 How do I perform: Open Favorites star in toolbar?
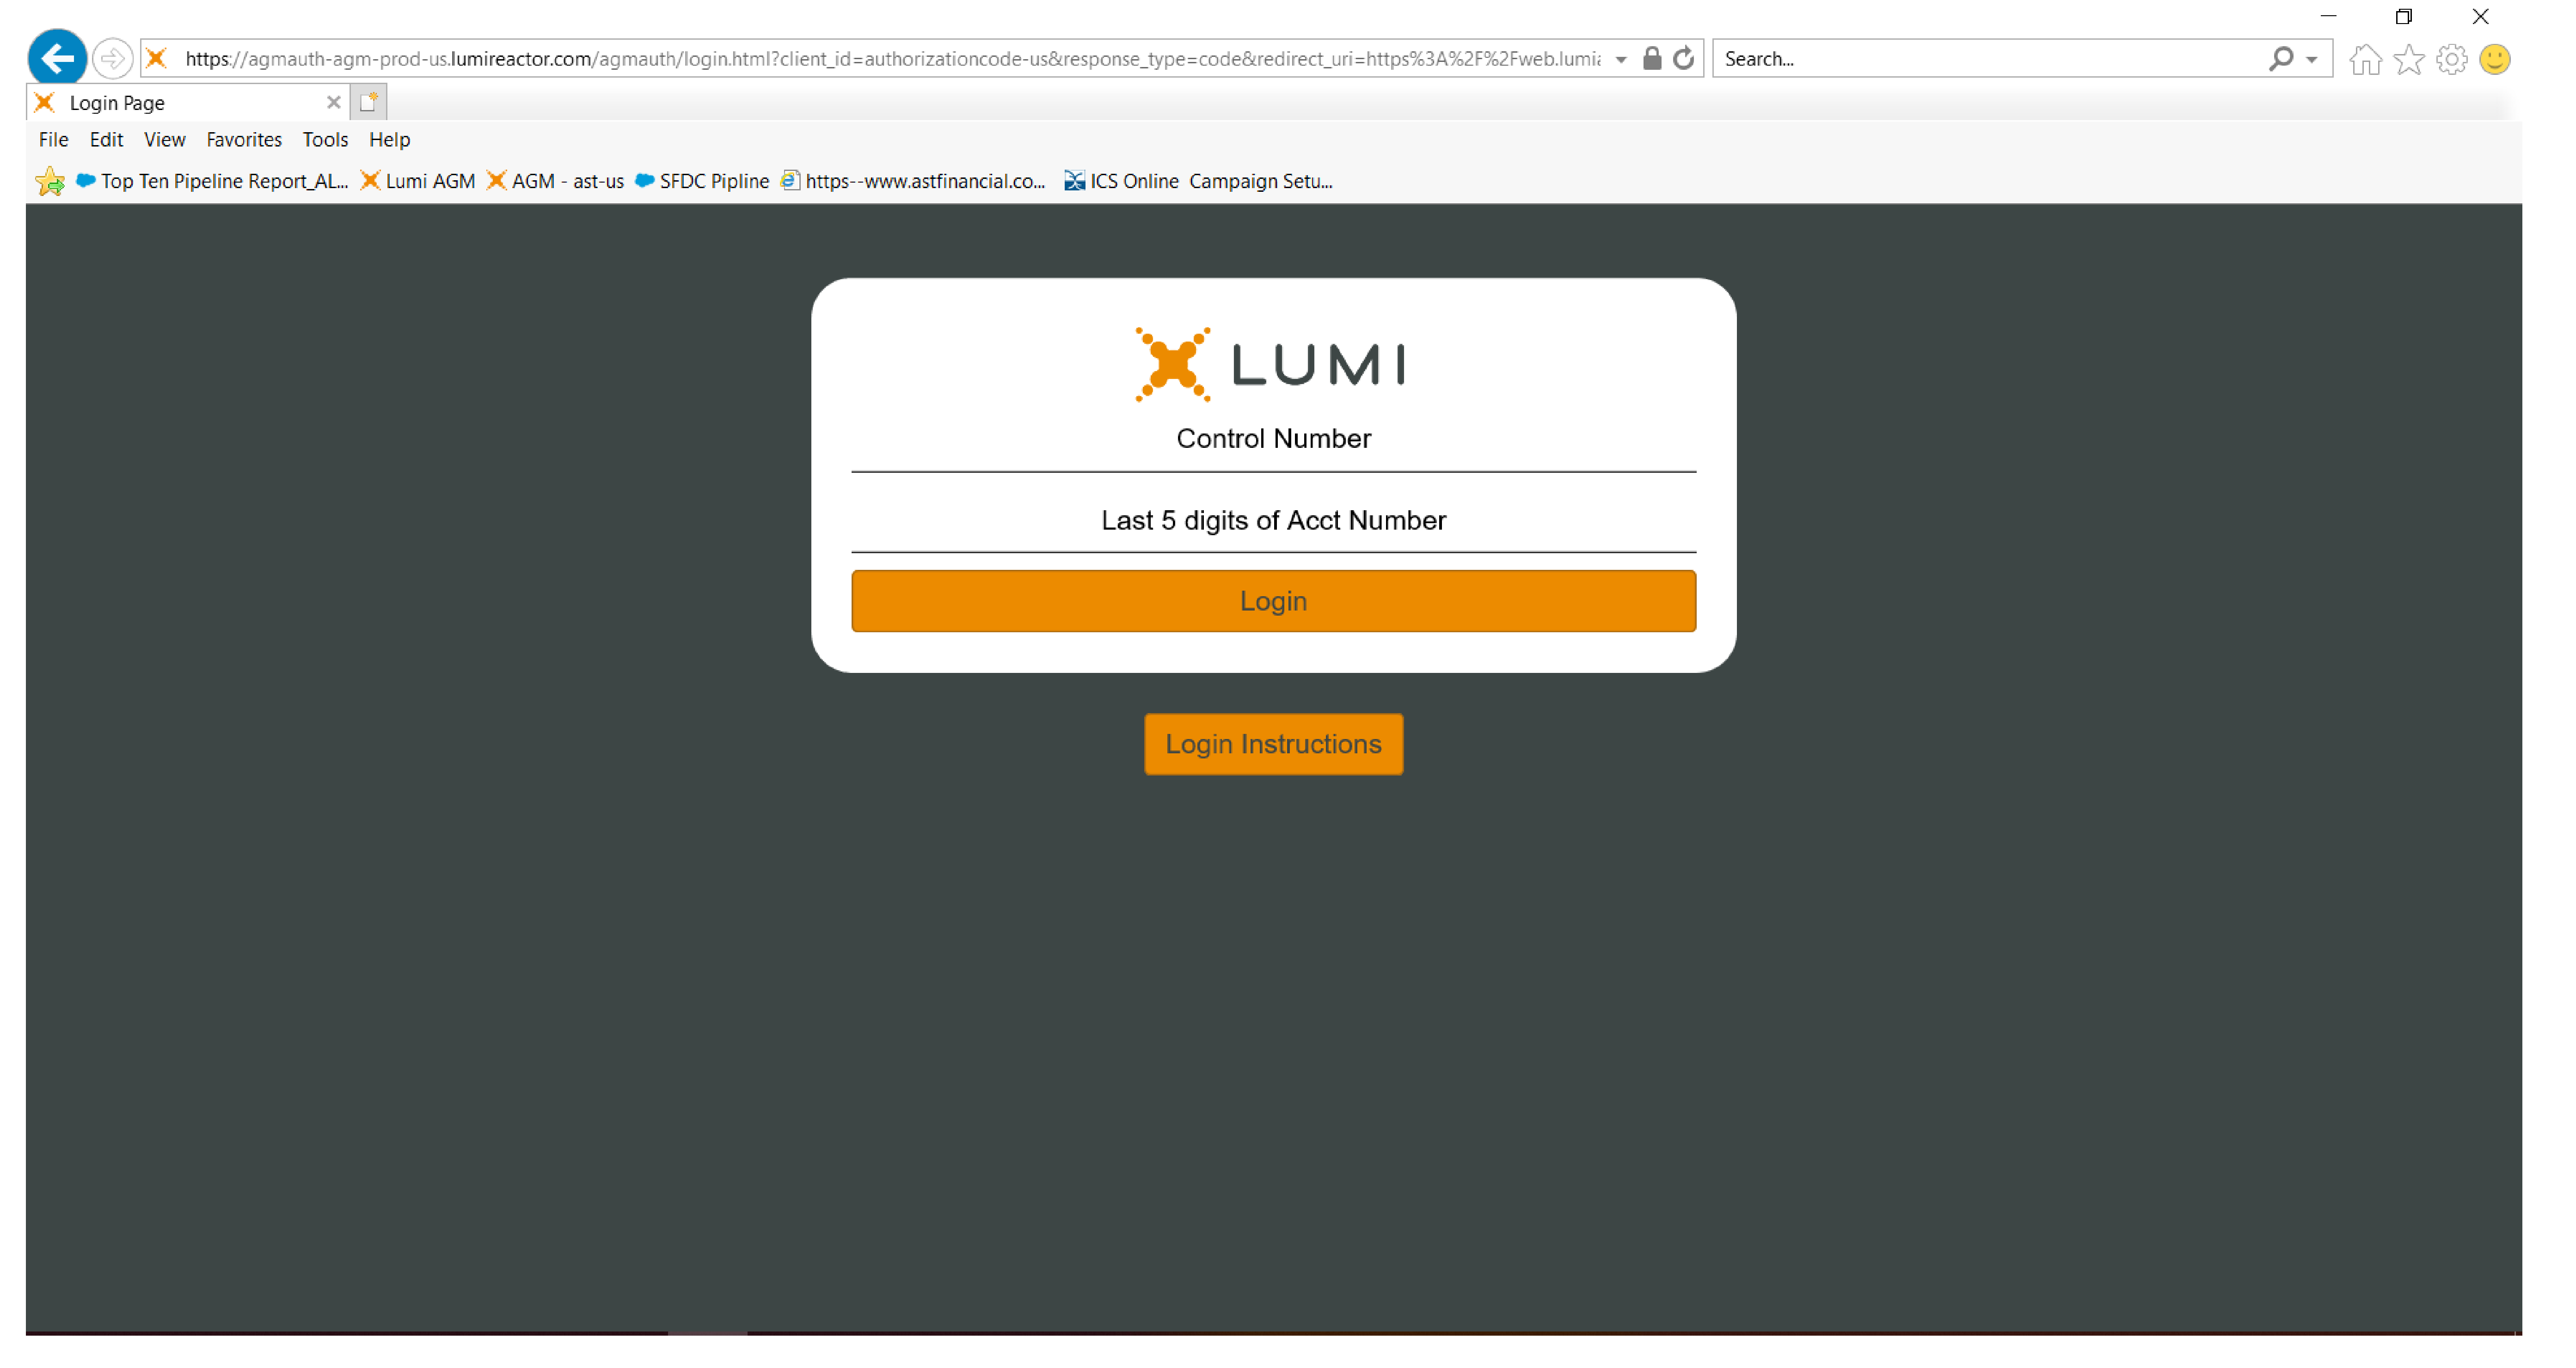[2409, 59]
